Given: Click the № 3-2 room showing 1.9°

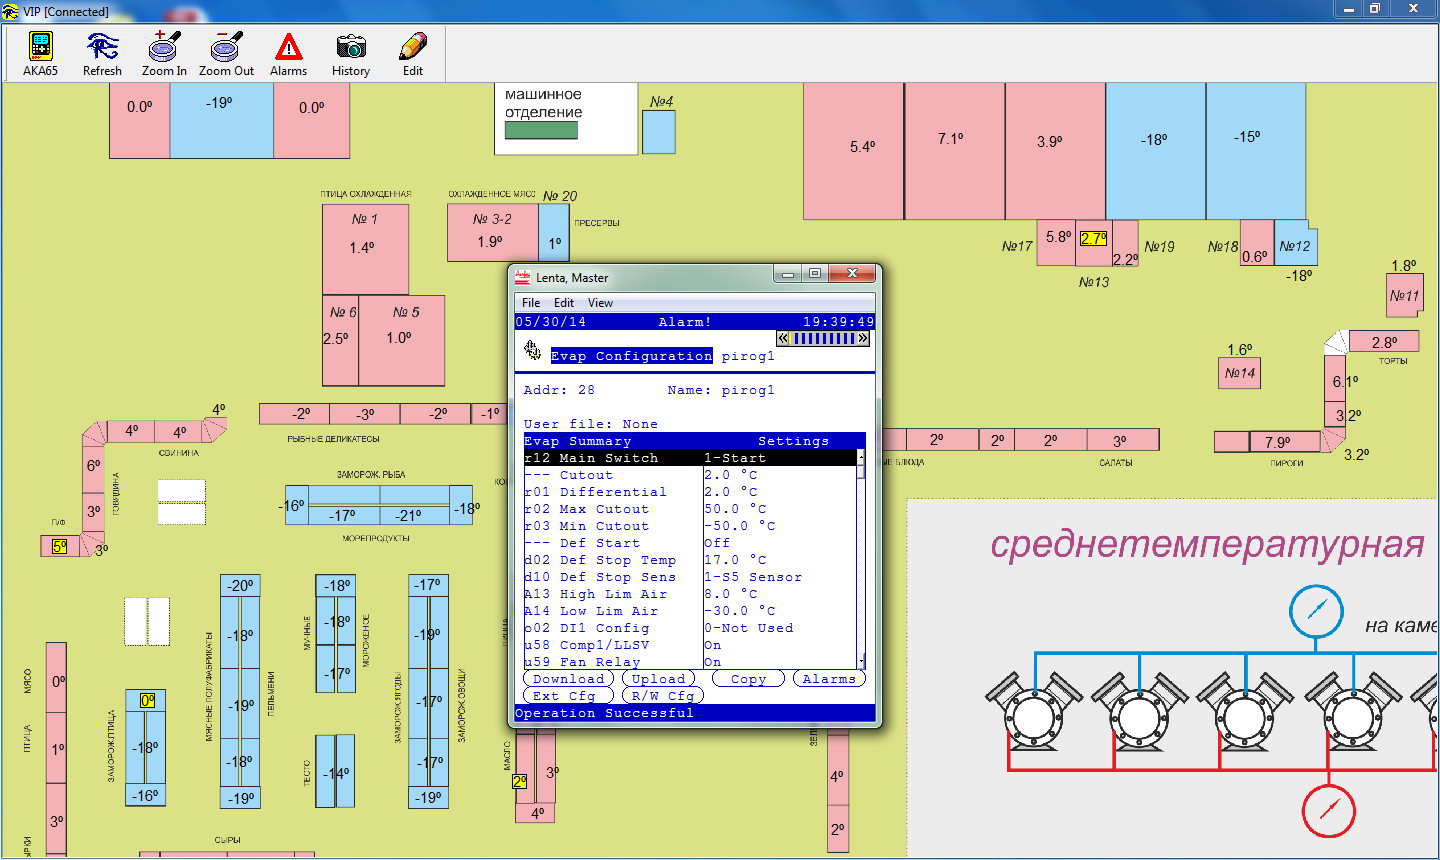Looking at the screenshot, I should coord(492,233).
